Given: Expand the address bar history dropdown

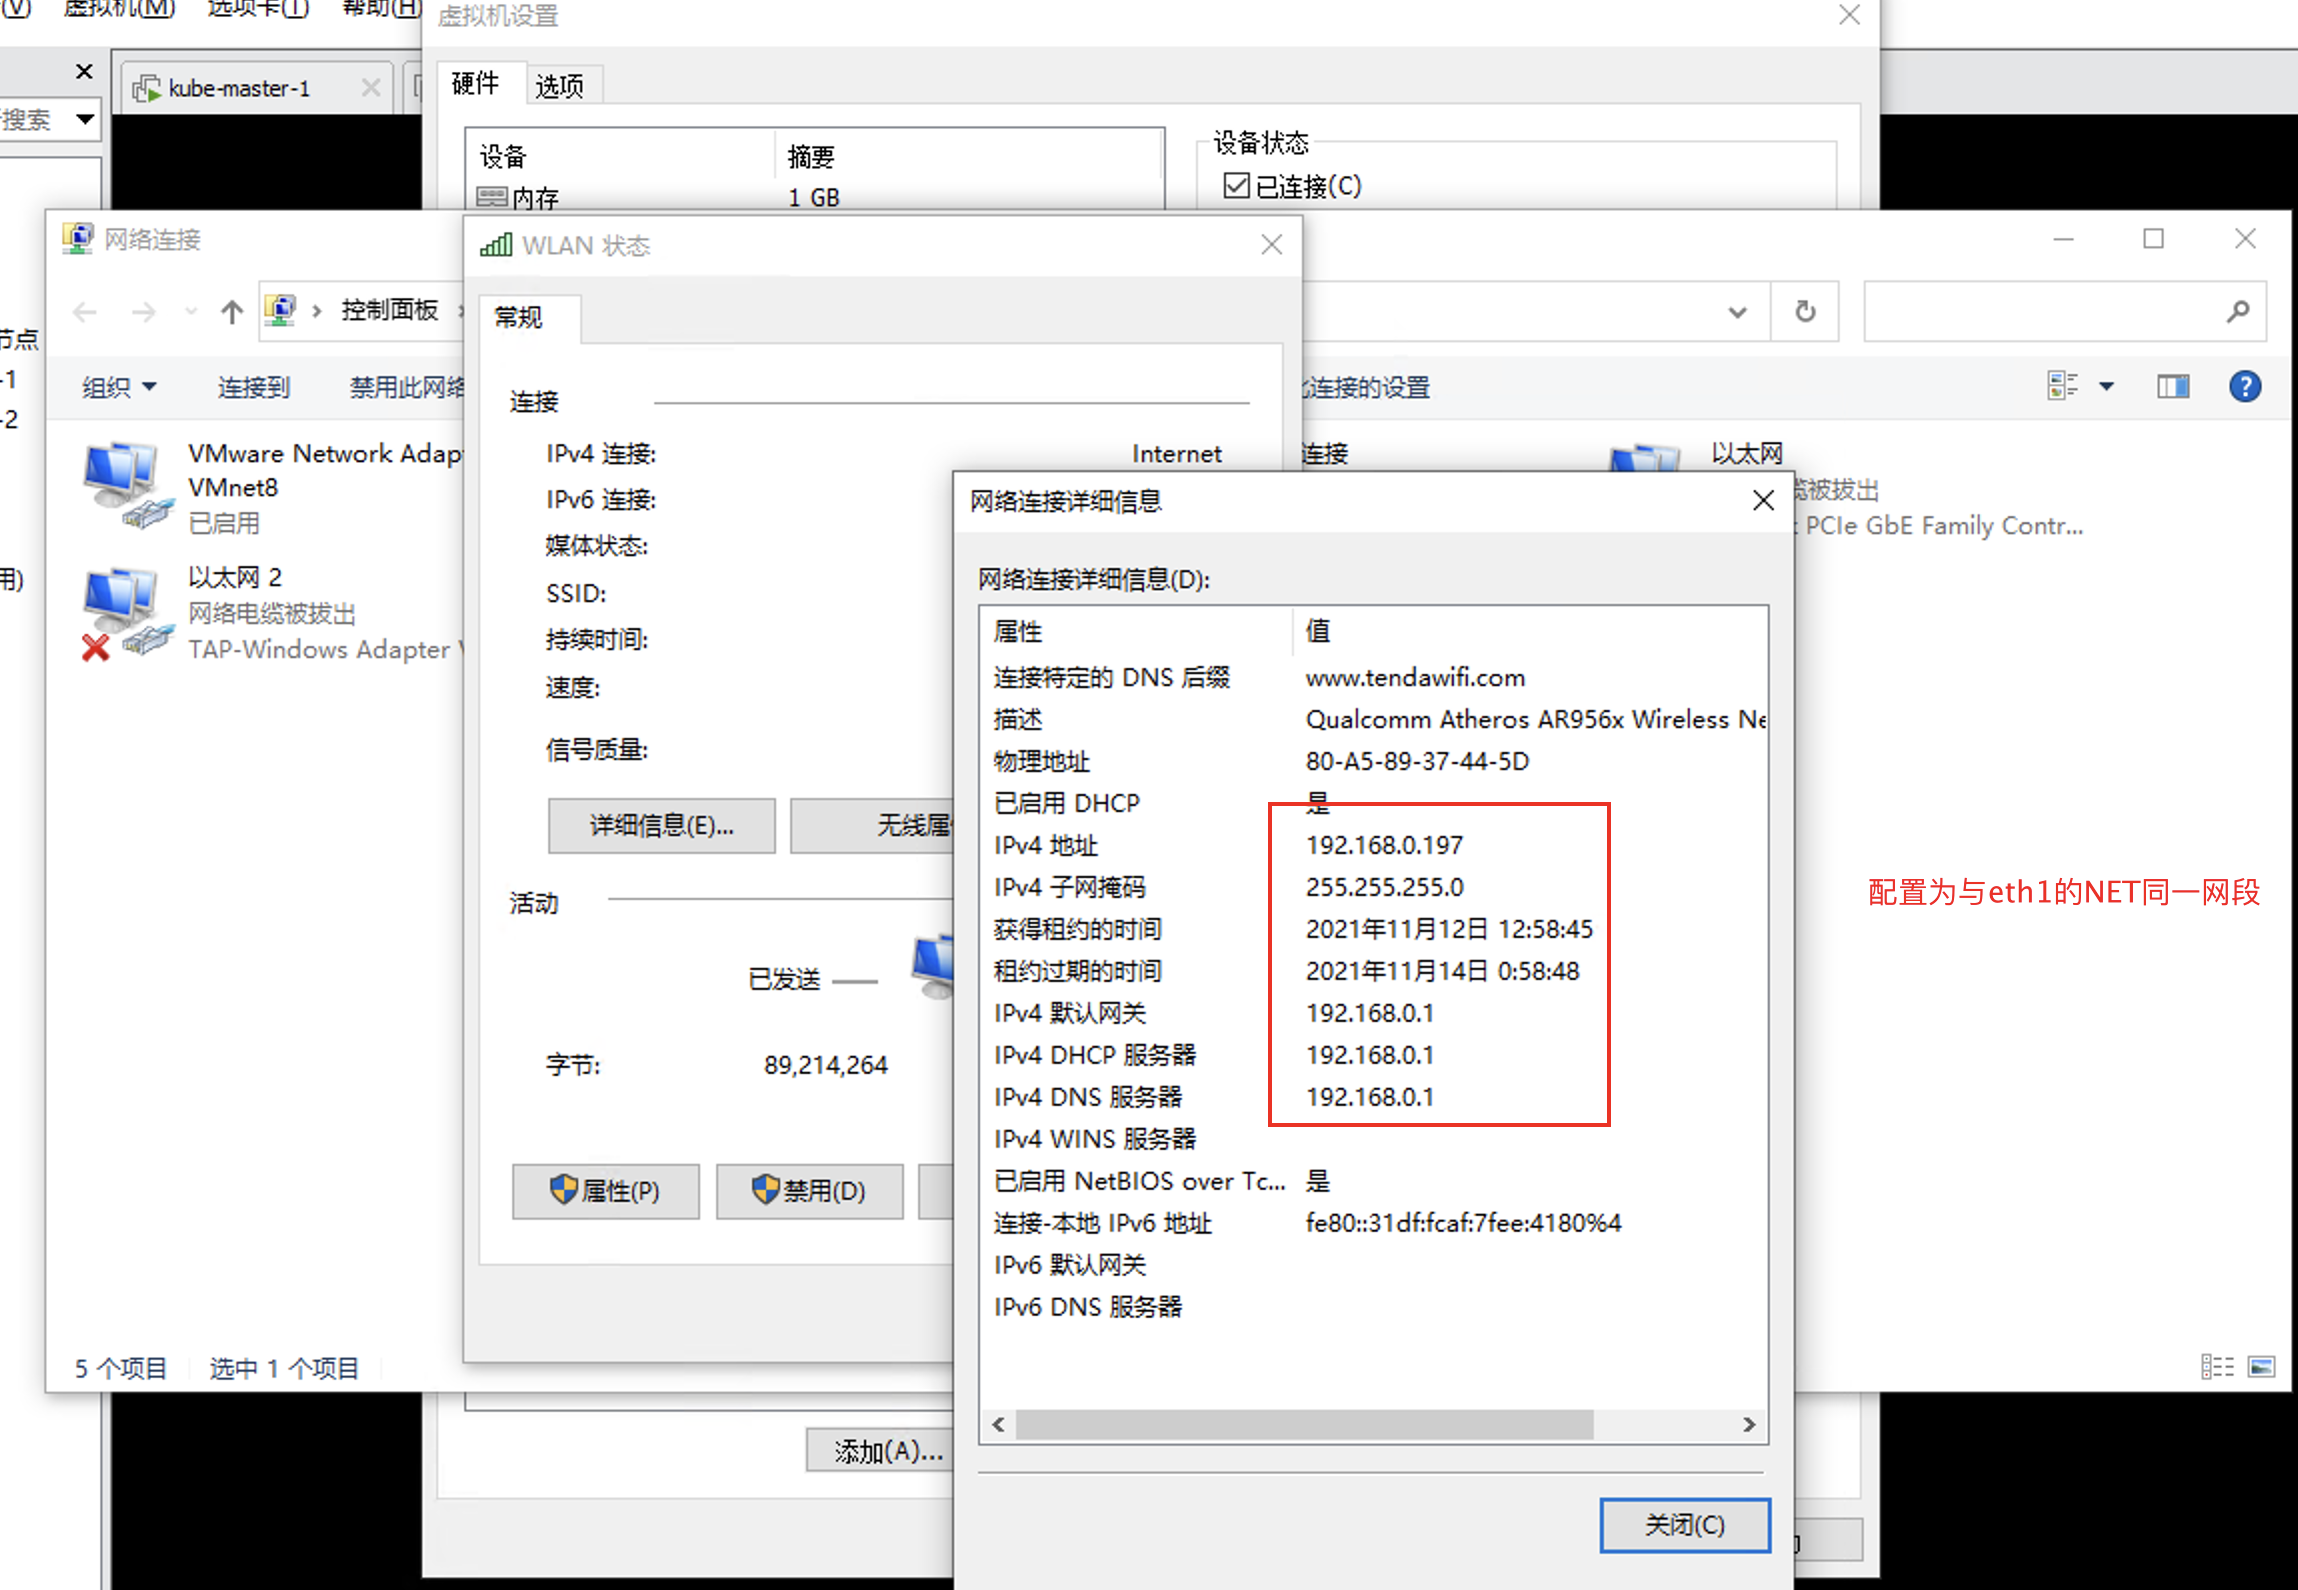Looking at the screenshot, I should coord(1737,312).
